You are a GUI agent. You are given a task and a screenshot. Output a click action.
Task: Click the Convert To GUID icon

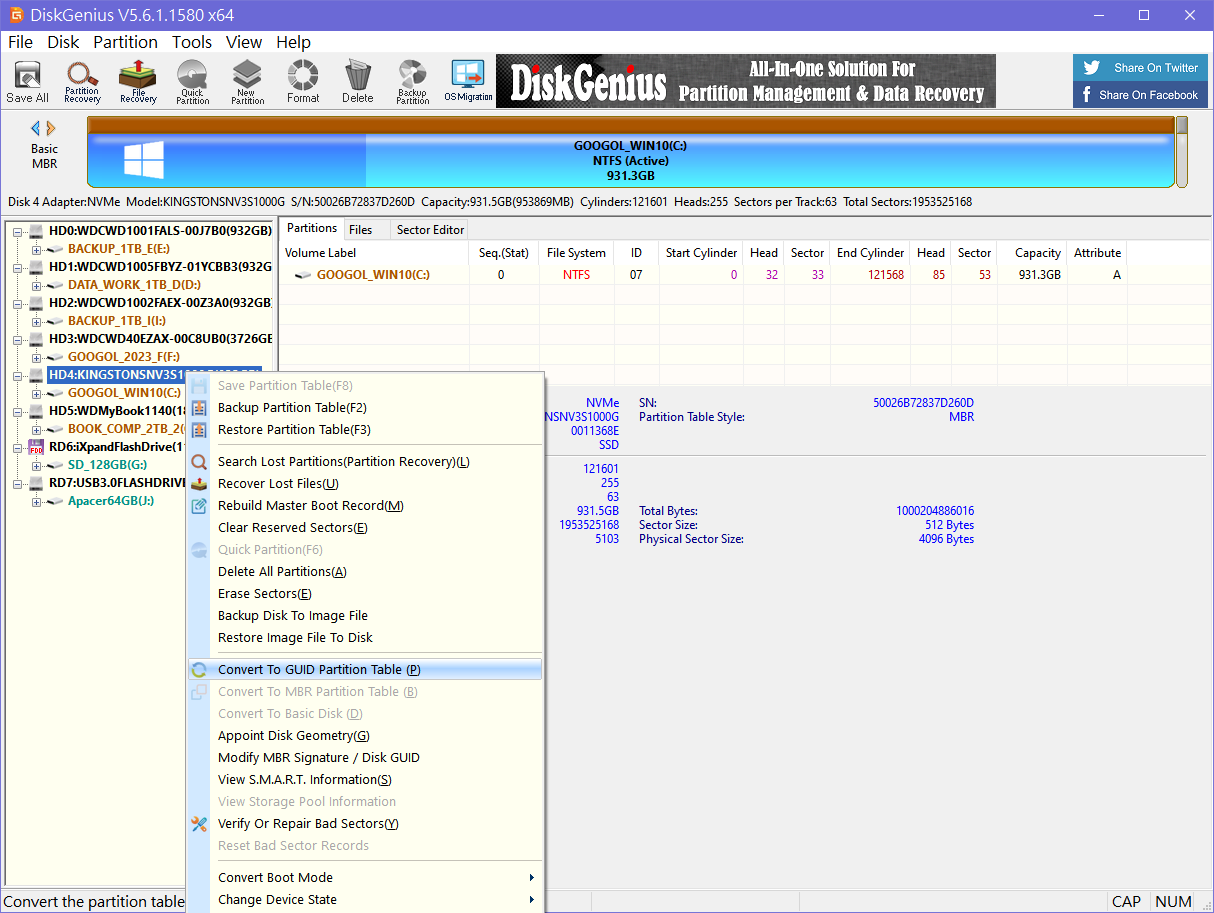[x=199, y=670]
